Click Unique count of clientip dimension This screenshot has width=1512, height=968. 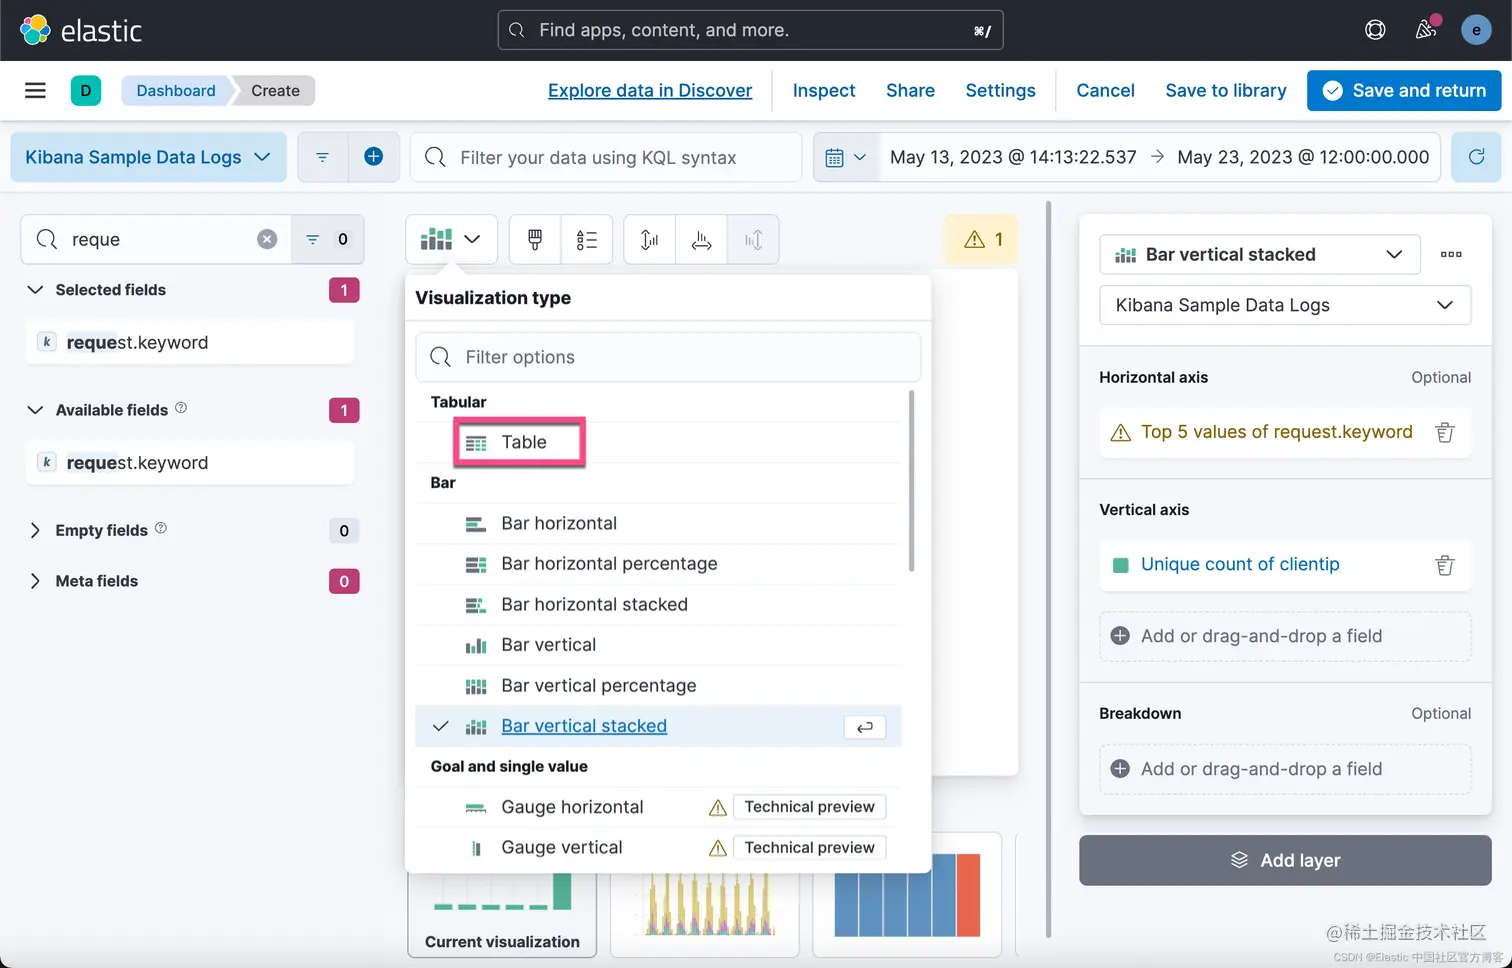click(1240, 564)
